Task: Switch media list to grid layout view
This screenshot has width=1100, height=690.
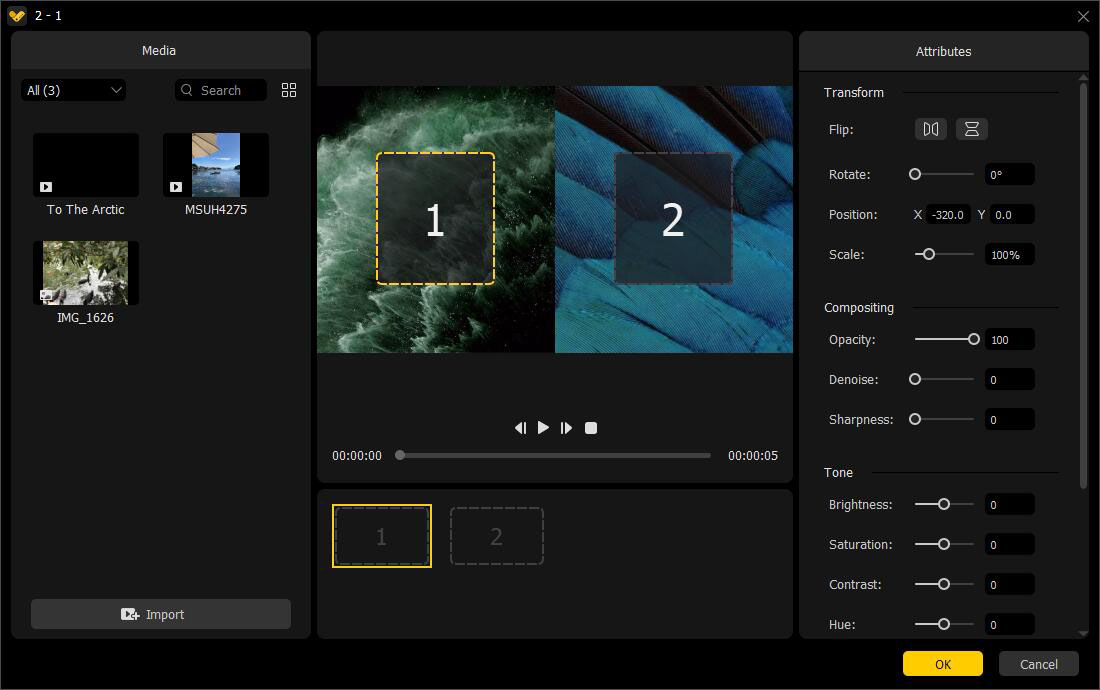Action: [x=289, y=89]
